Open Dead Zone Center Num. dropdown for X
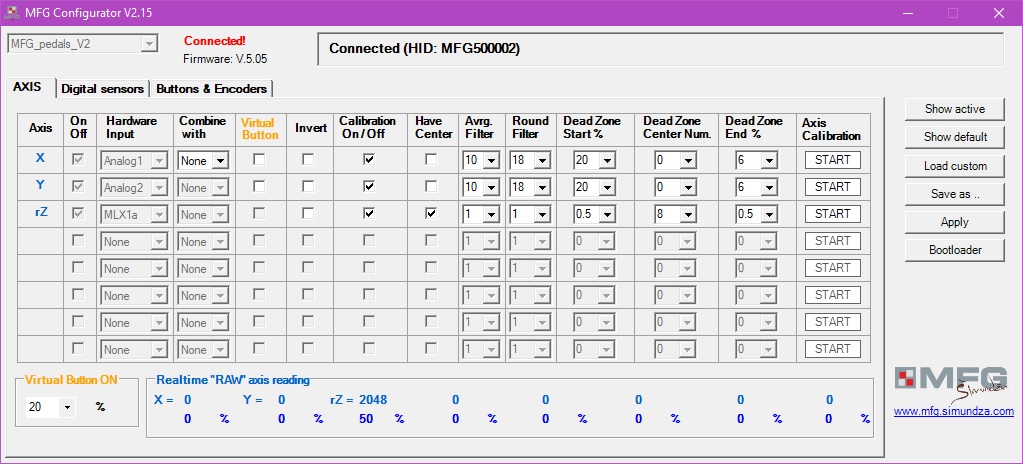Image resolution: width=1023 pixels, height=464 pixels. click(x=676, y=161)
